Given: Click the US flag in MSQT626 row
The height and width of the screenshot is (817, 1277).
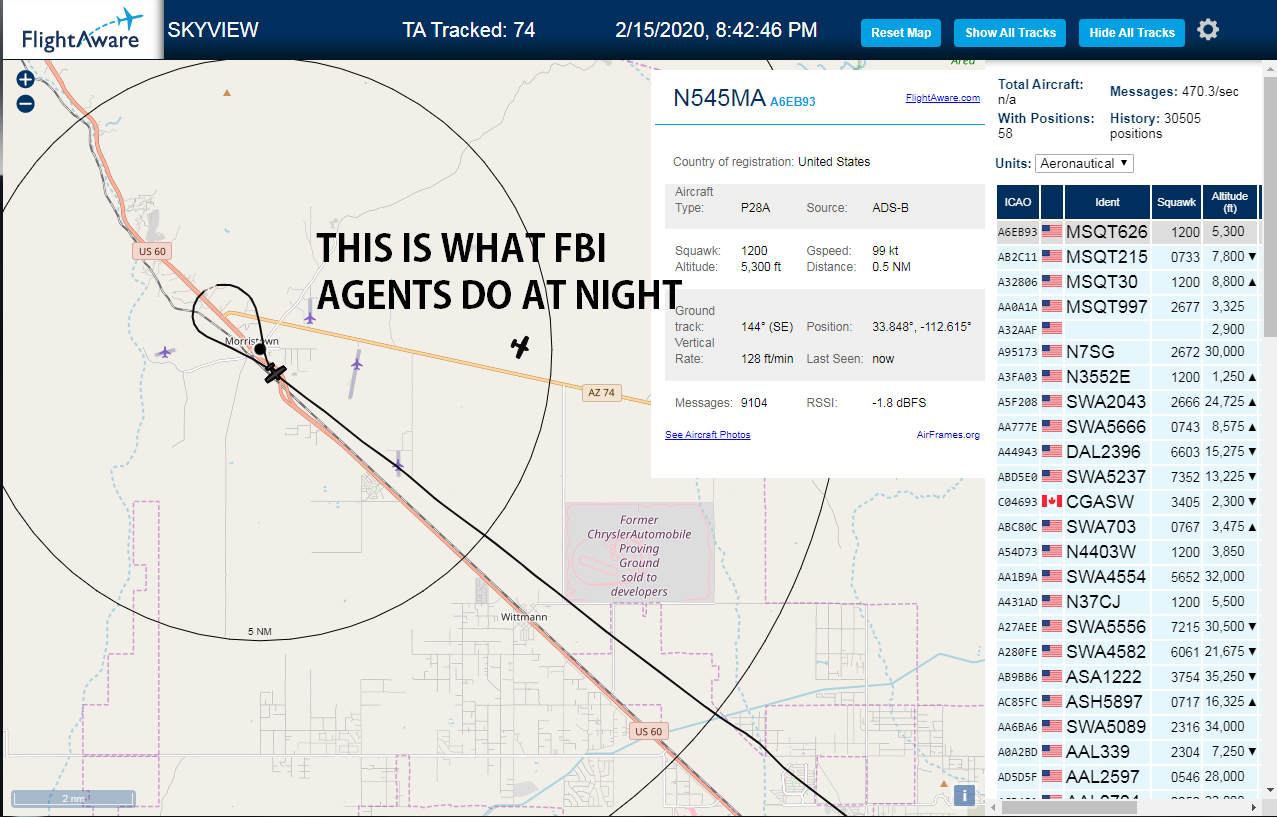Looking at the screenshot, I should point(1051,232).
